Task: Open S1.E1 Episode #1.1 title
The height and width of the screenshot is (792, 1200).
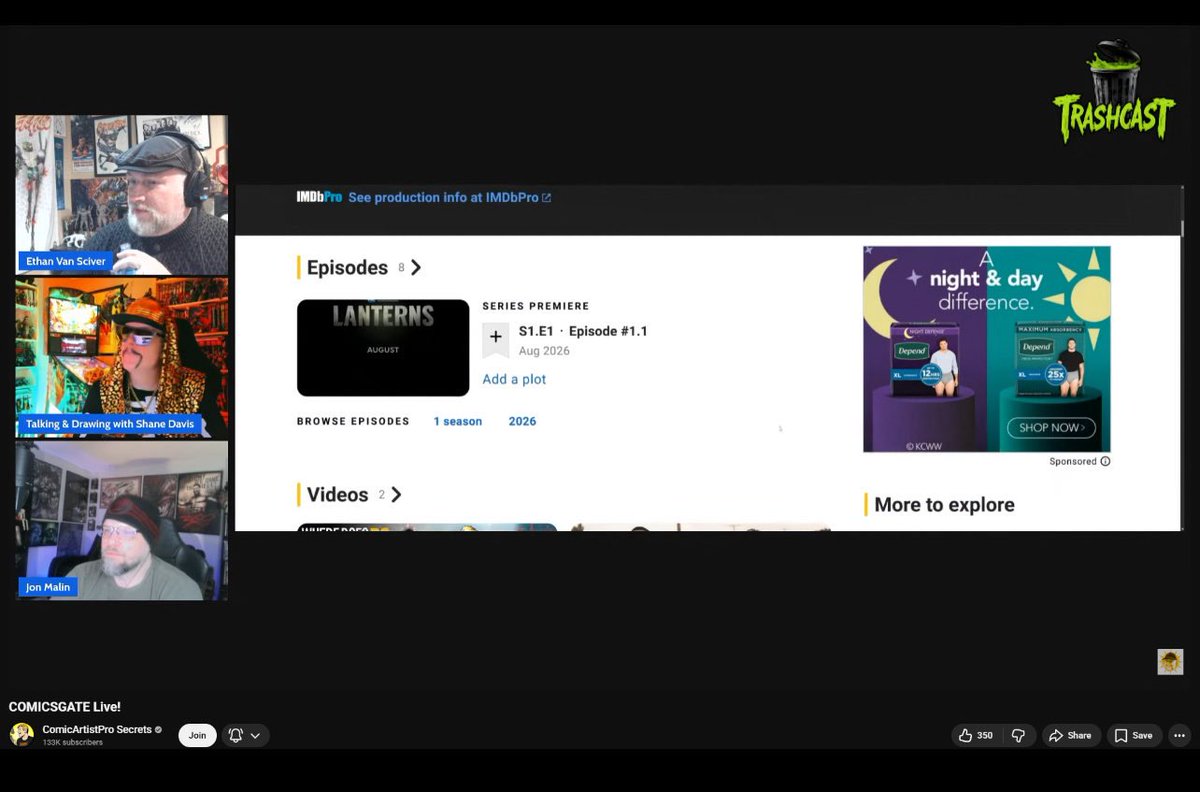Action: coord(583,331)
